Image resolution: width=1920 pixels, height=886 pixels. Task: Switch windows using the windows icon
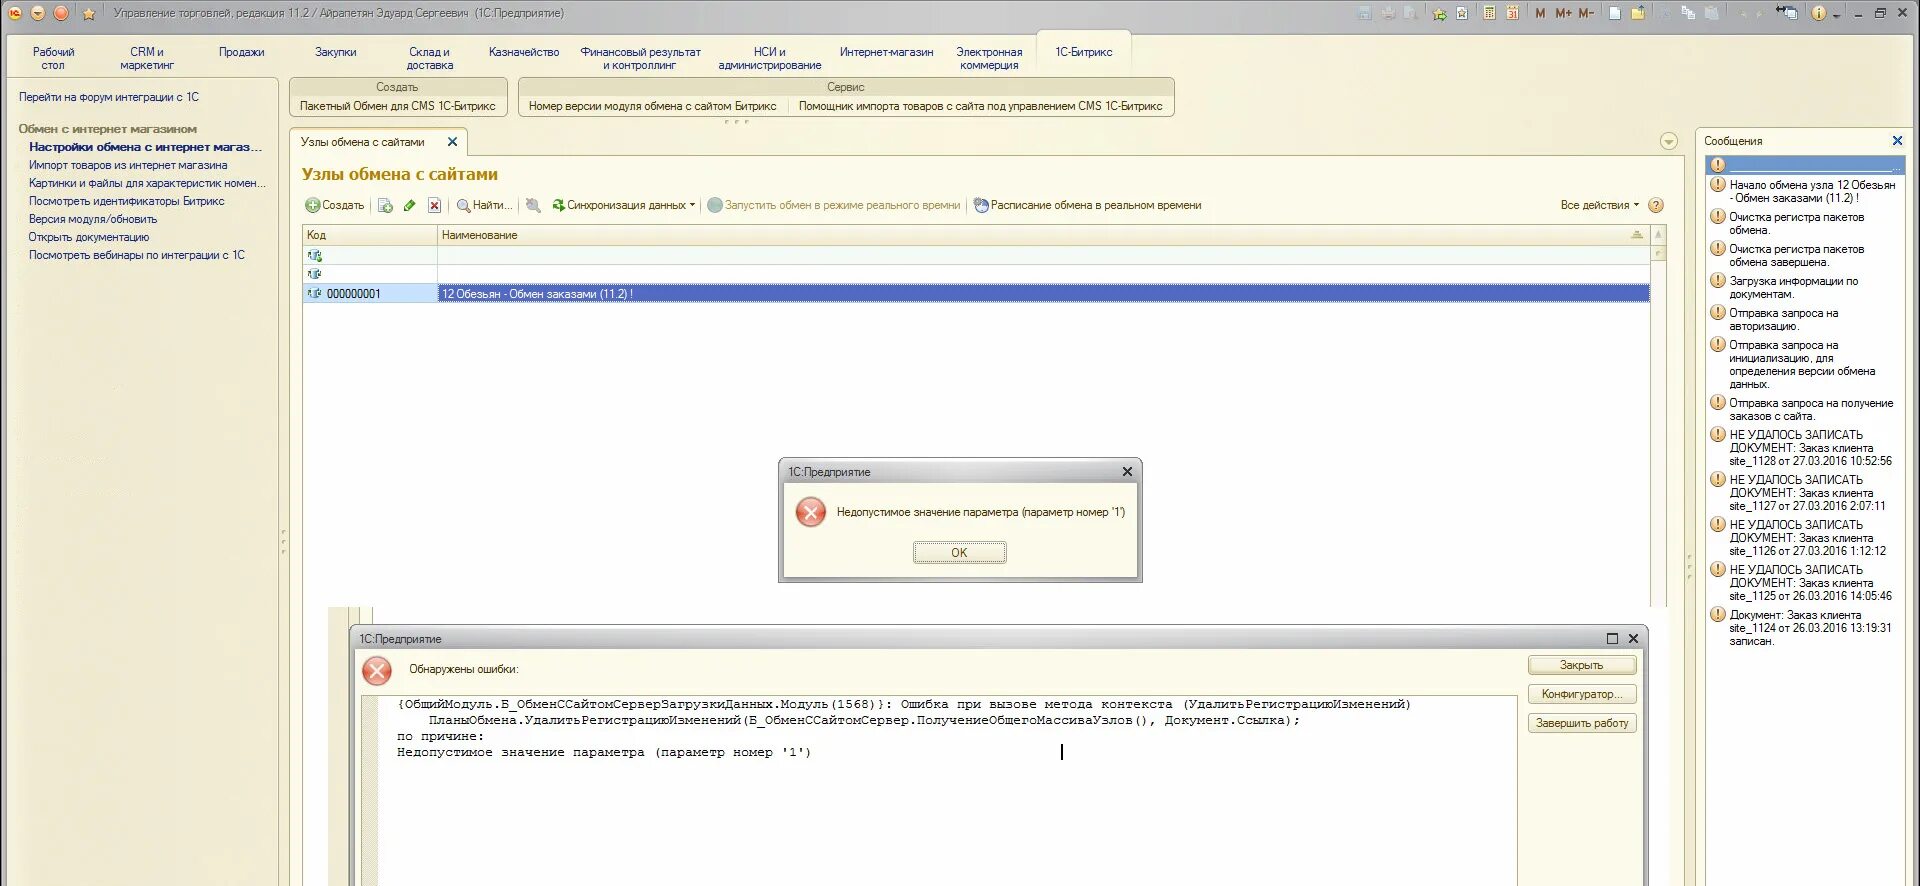pos(1786,13)
